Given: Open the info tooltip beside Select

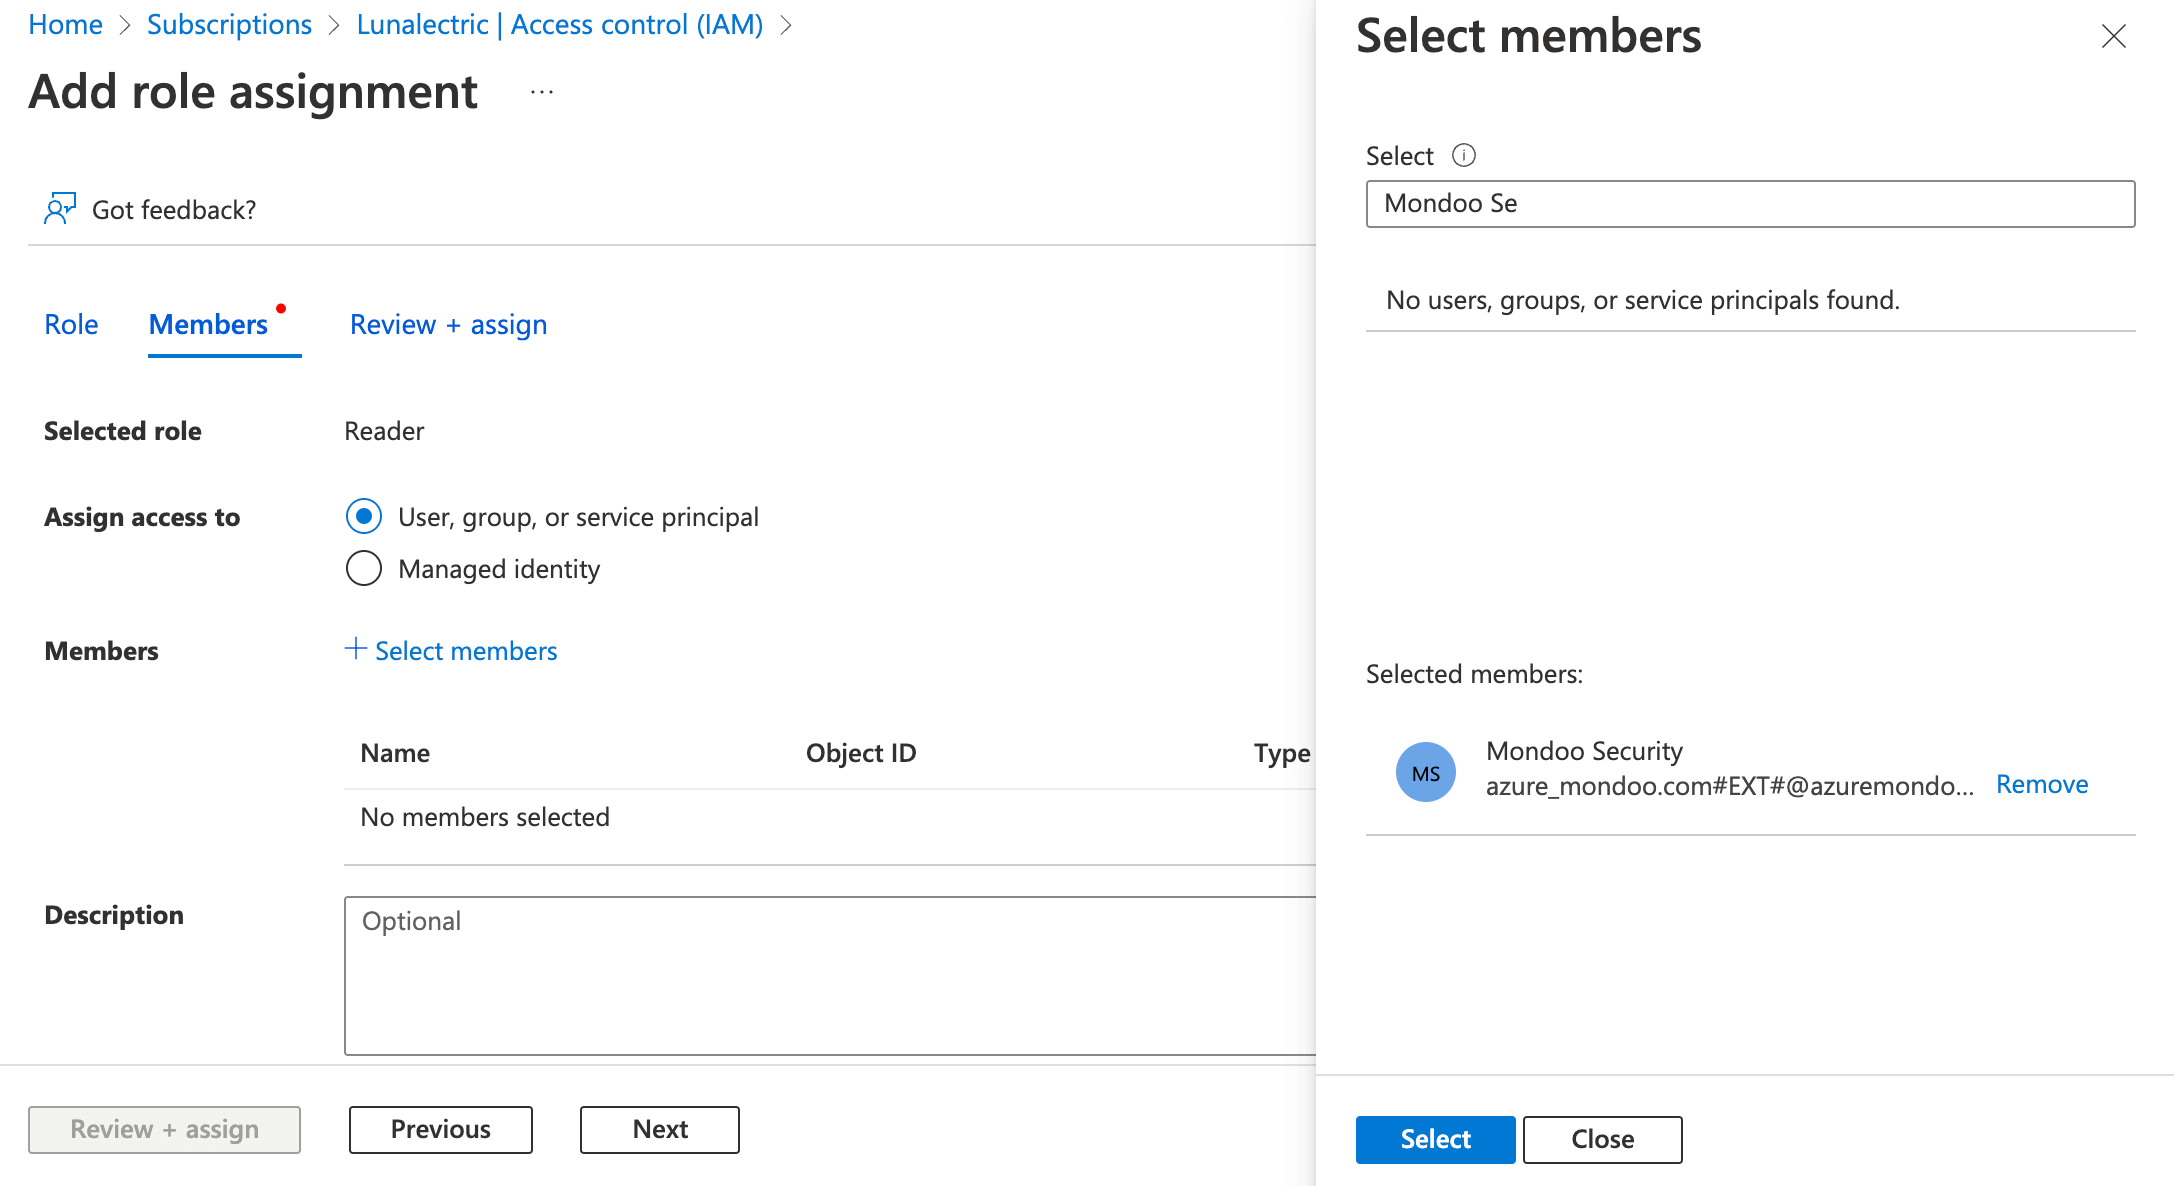Looking at the screenshot, I should 1463,155.
